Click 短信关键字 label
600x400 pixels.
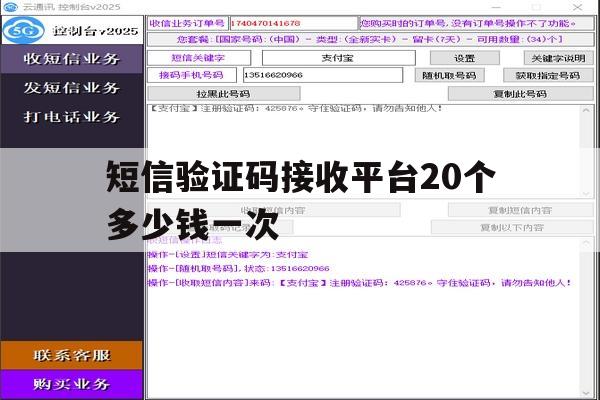(199, 58)
